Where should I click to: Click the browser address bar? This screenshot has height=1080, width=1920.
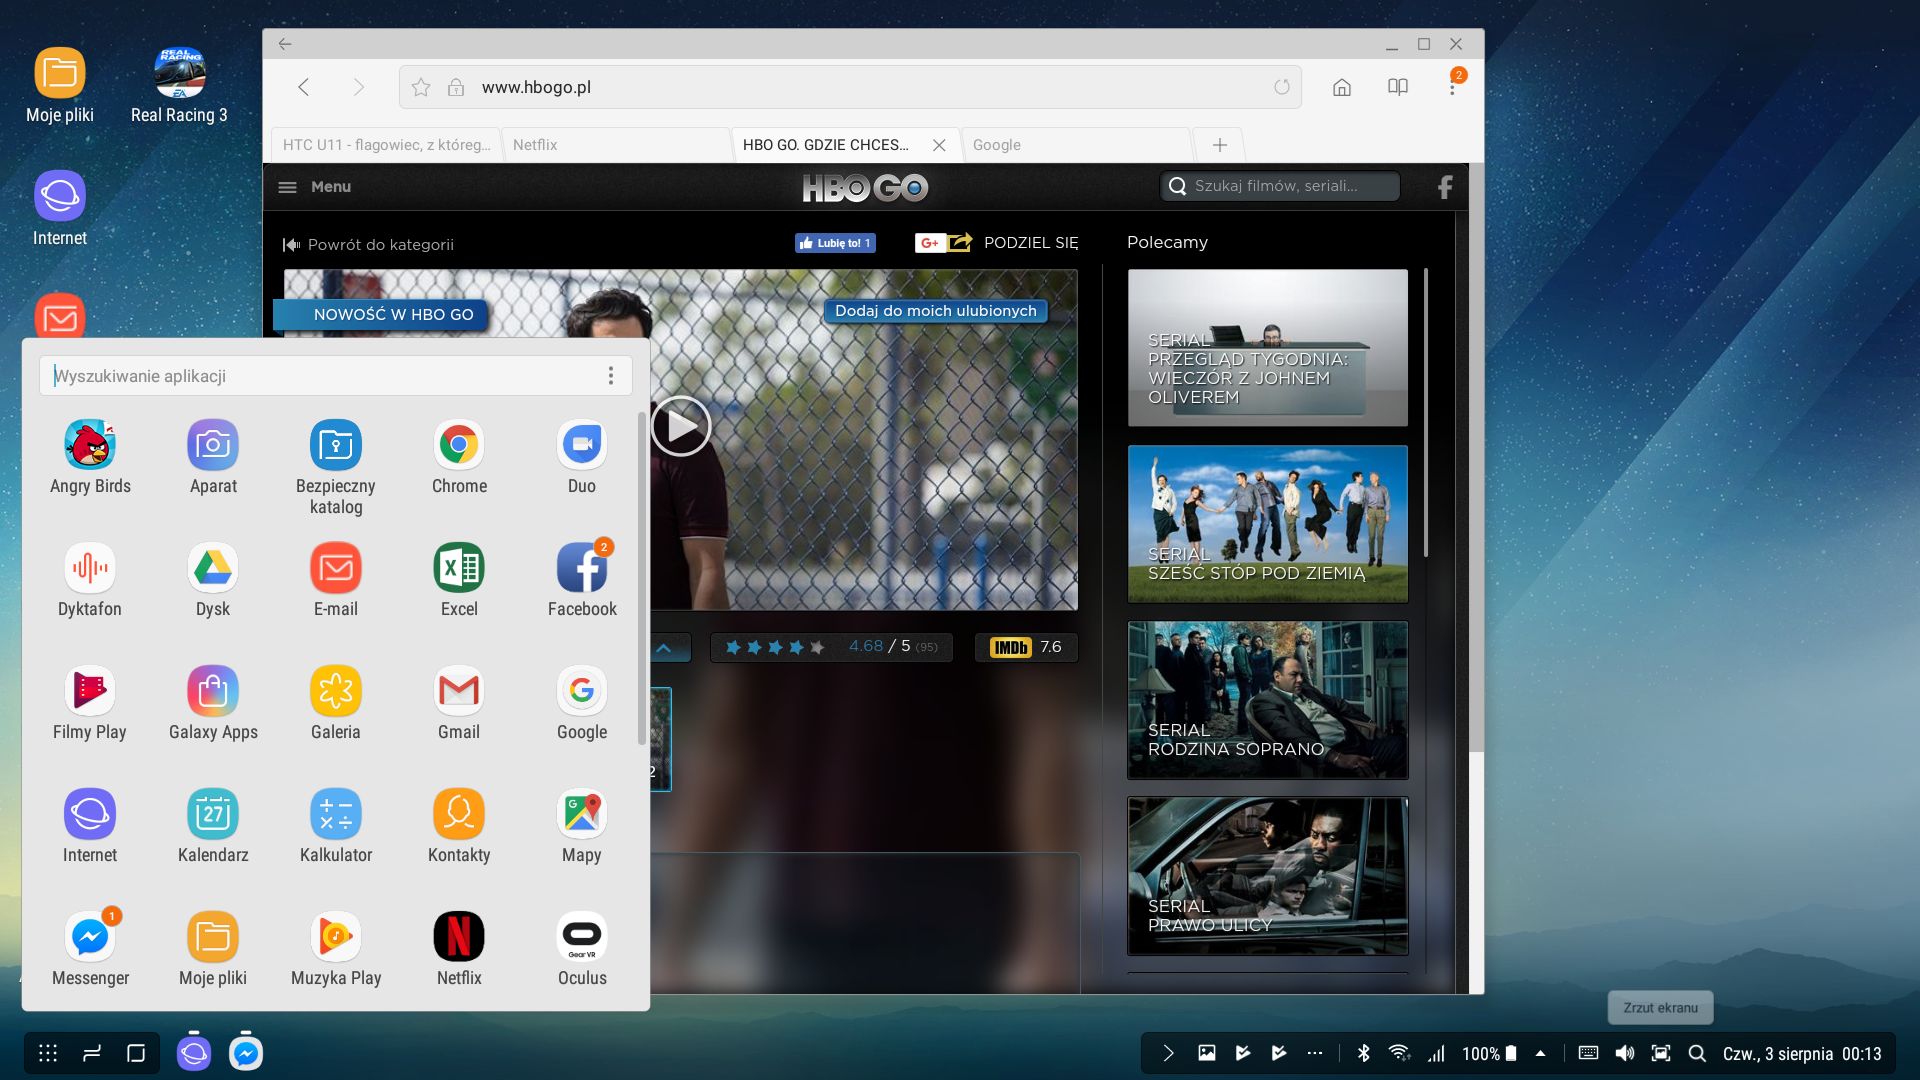pos(850,87)
